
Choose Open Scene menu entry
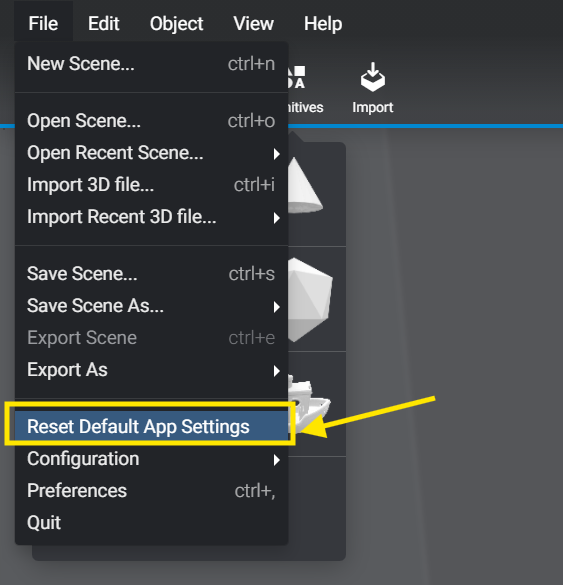click(151, 121)
